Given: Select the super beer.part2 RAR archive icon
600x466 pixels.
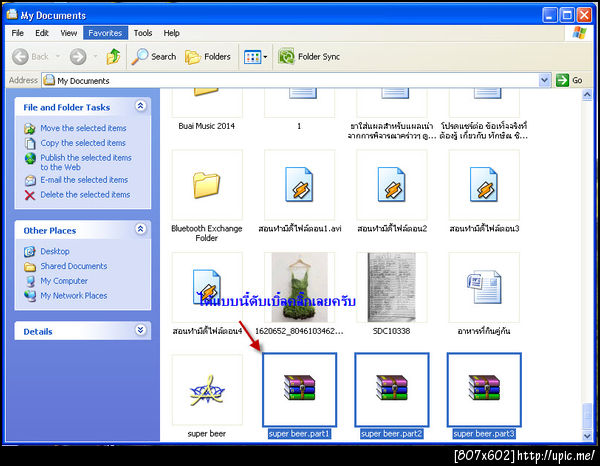Looking at the screenshot, I should tap(391, 388).
